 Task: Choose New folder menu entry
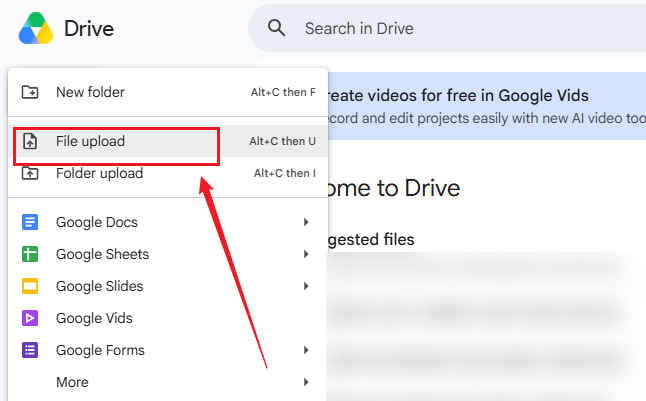pyautogui.click(x=168, y=92)
